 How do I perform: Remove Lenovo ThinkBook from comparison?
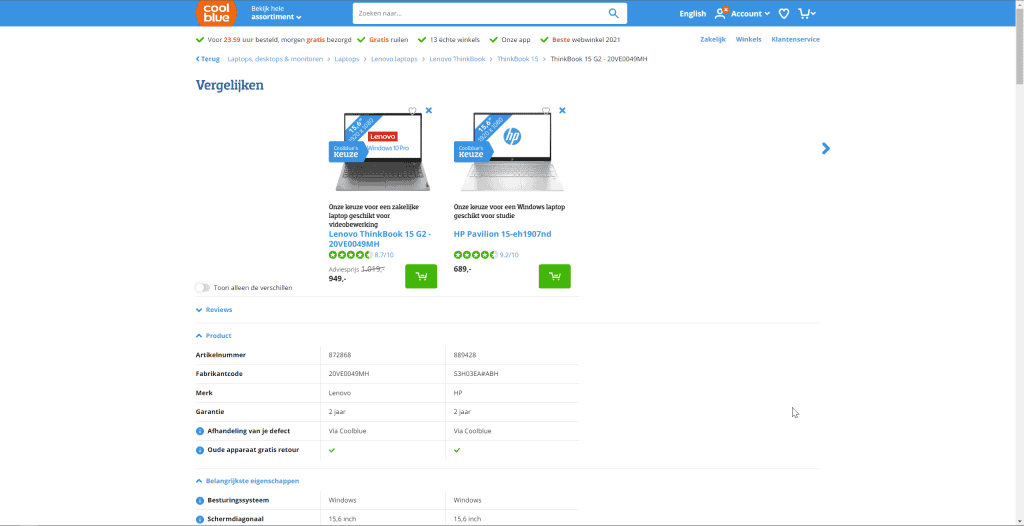point(428,110)
